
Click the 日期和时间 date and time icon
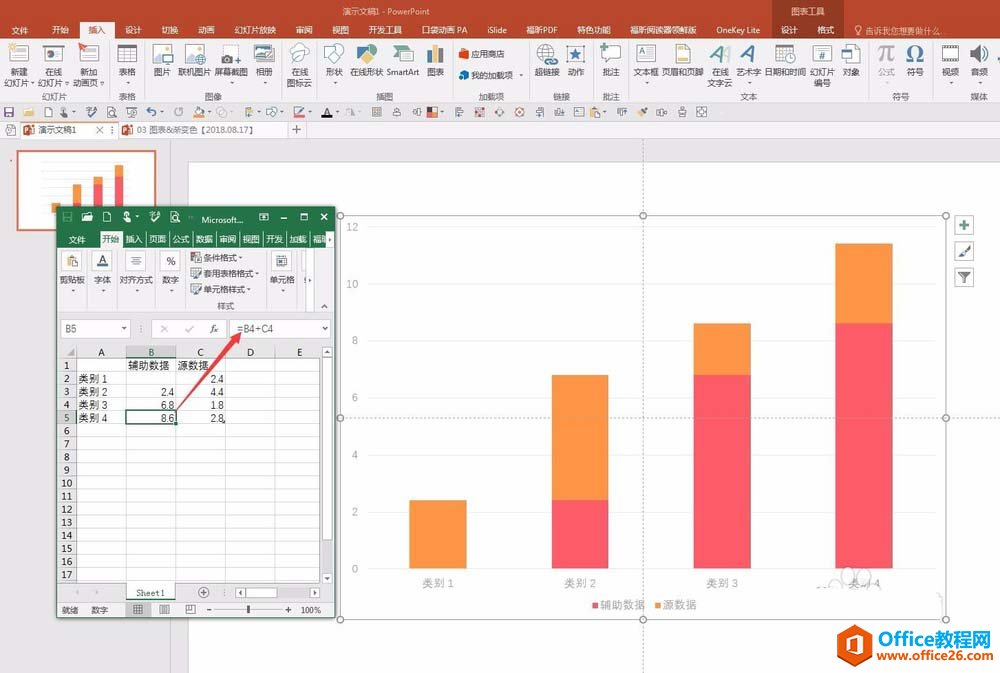(785, 55)
